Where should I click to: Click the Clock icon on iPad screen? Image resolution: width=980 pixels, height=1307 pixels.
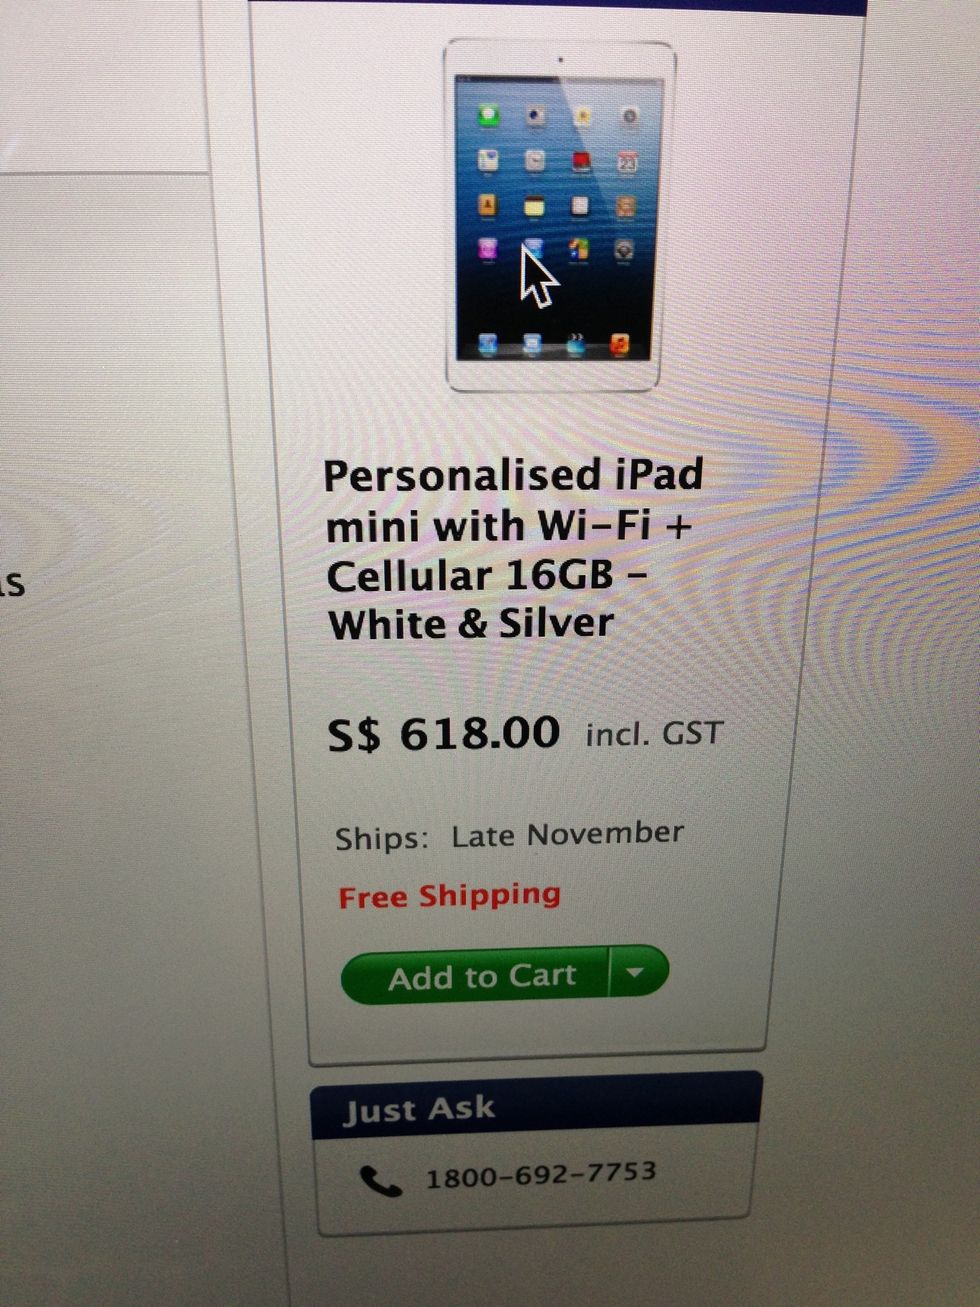click(534, 160)
